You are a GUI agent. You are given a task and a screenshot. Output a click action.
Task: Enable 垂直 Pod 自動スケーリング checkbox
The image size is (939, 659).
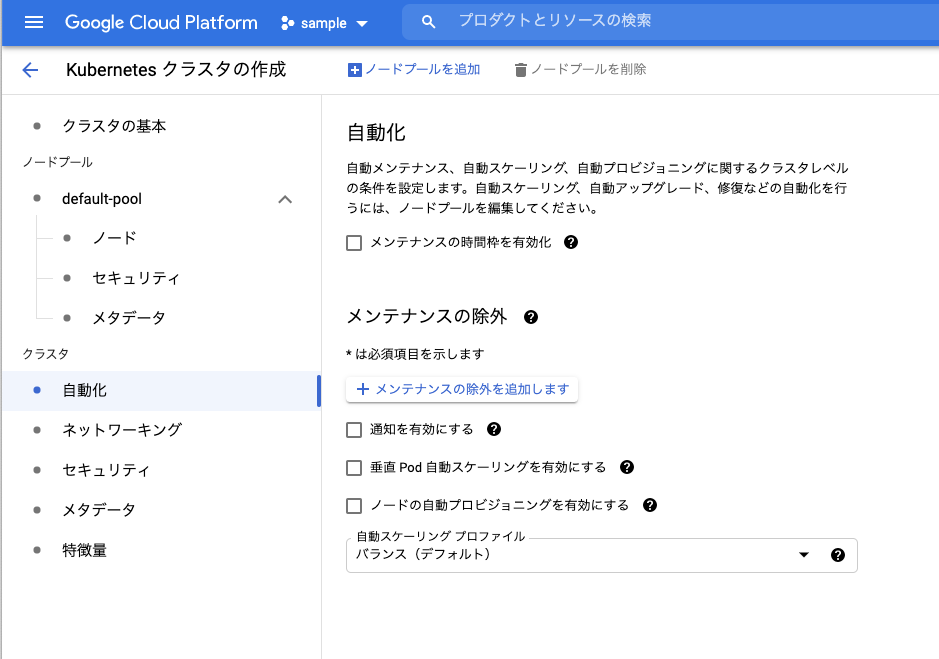(354, 467)
